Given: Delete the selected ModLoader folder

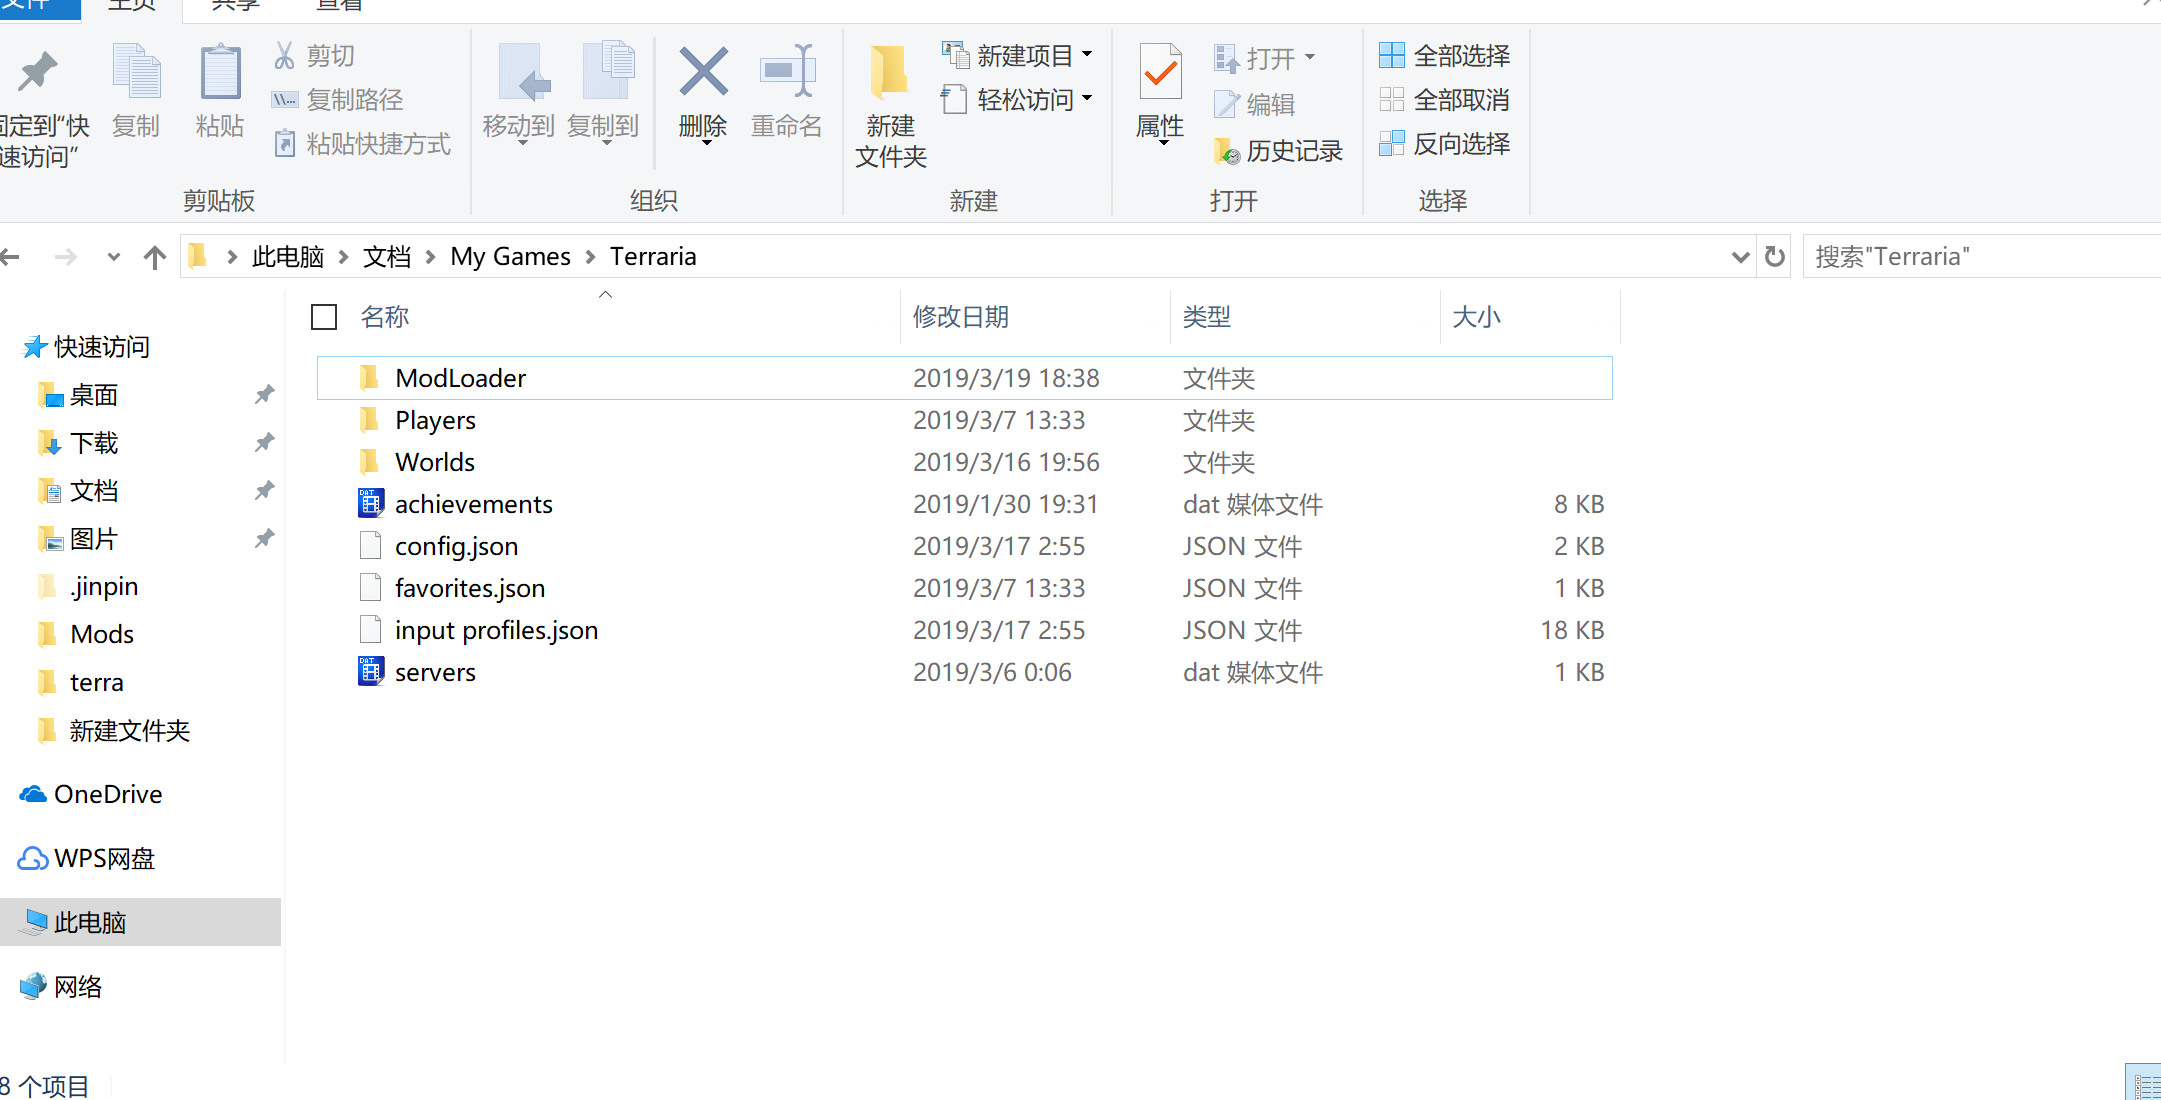Looking at the screenshot, I should [x=702, y=95].
